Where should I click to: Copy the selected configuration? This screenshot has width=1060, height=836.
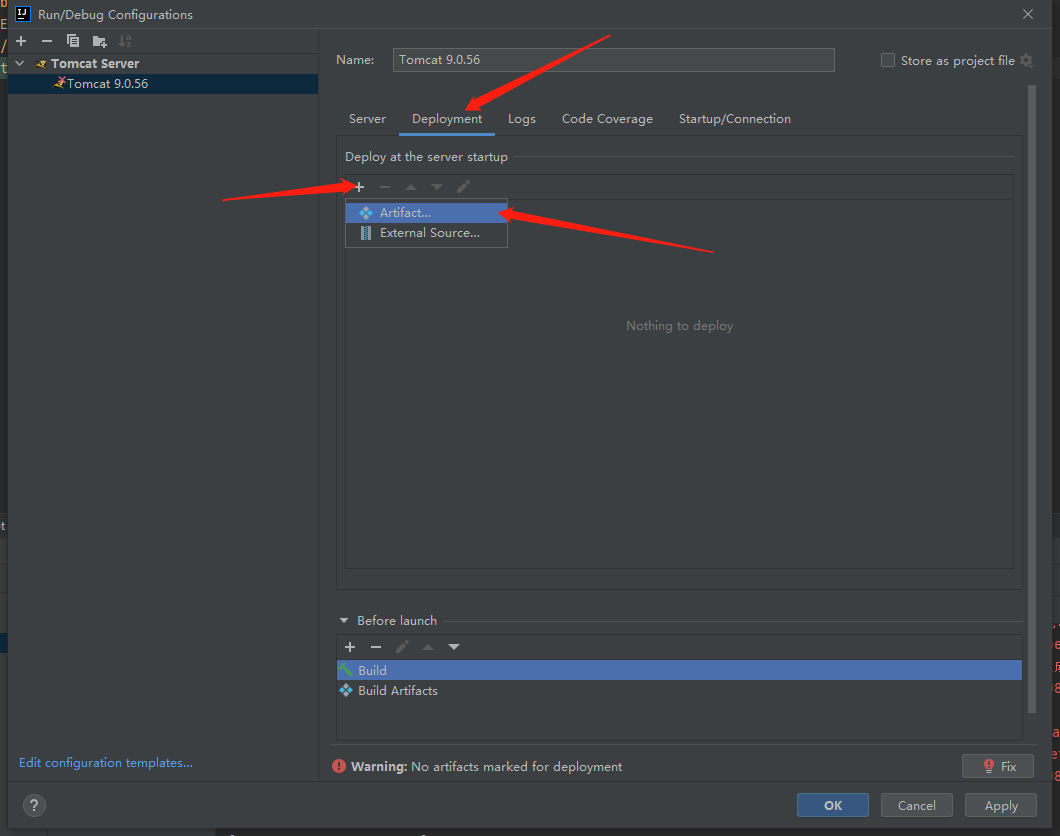pos(72,41)
